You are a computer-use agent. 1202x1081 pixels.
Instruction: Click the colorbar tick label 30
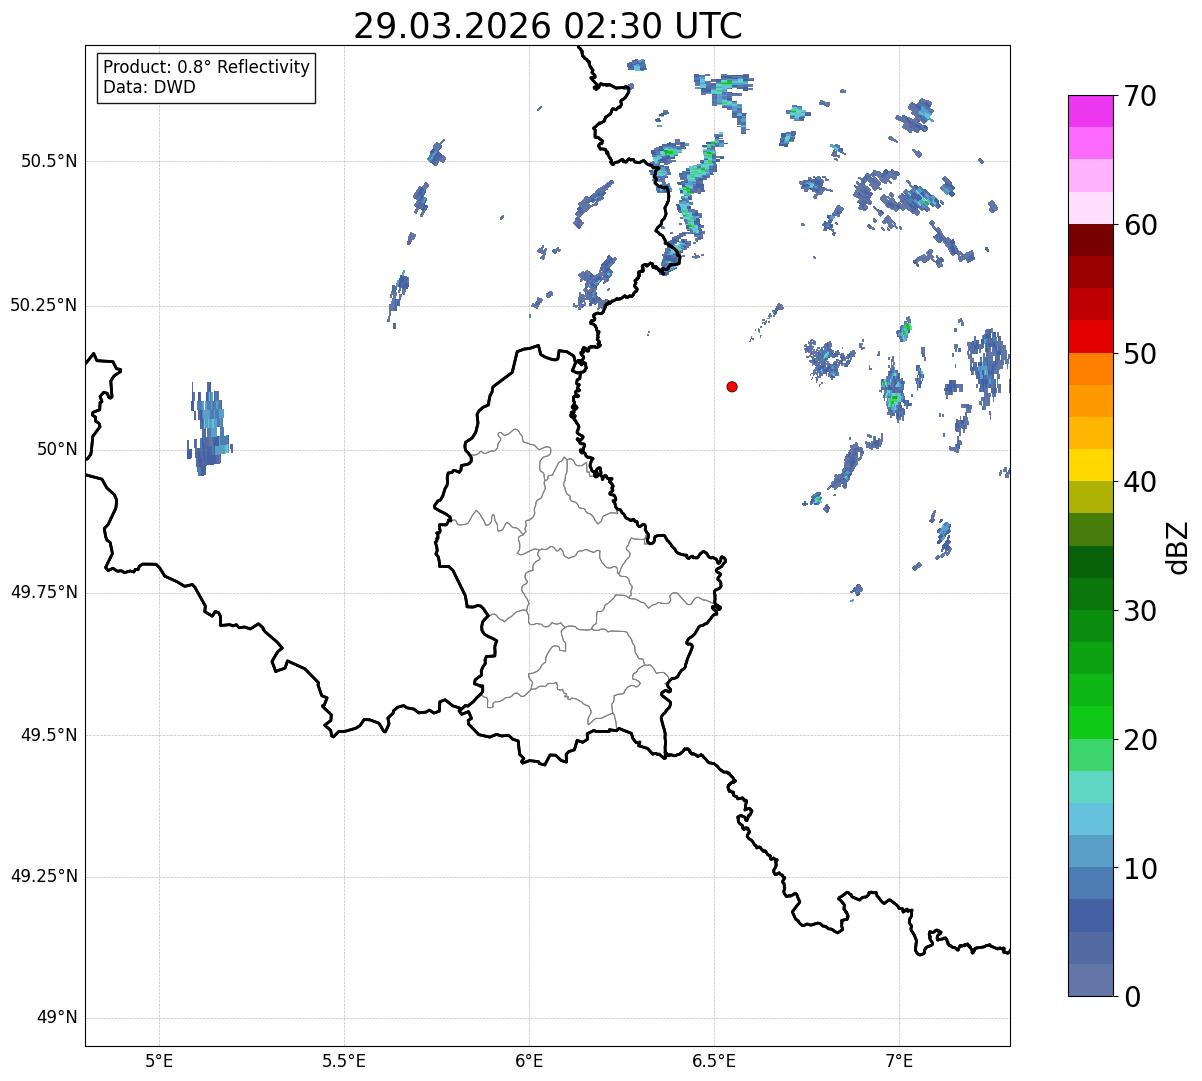[1140, 611]
